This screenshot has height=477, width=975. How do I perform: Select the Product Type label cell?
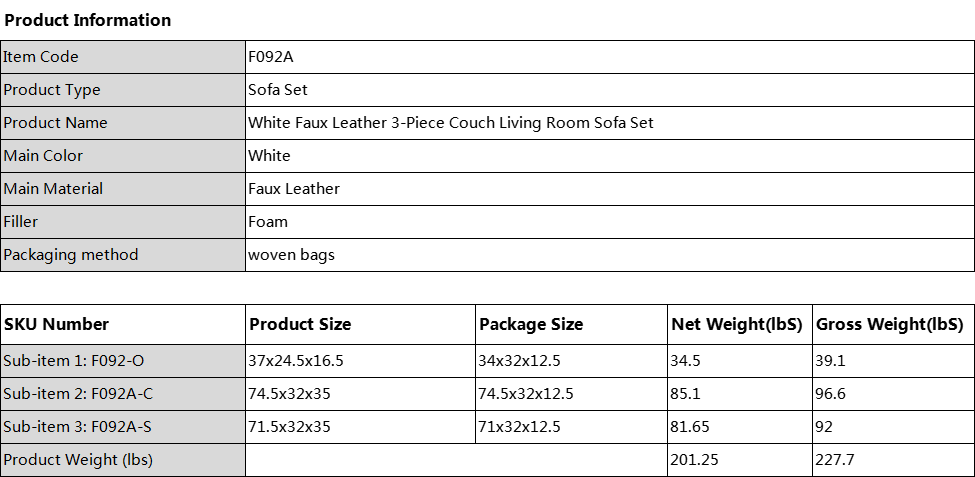coord(52,90)
